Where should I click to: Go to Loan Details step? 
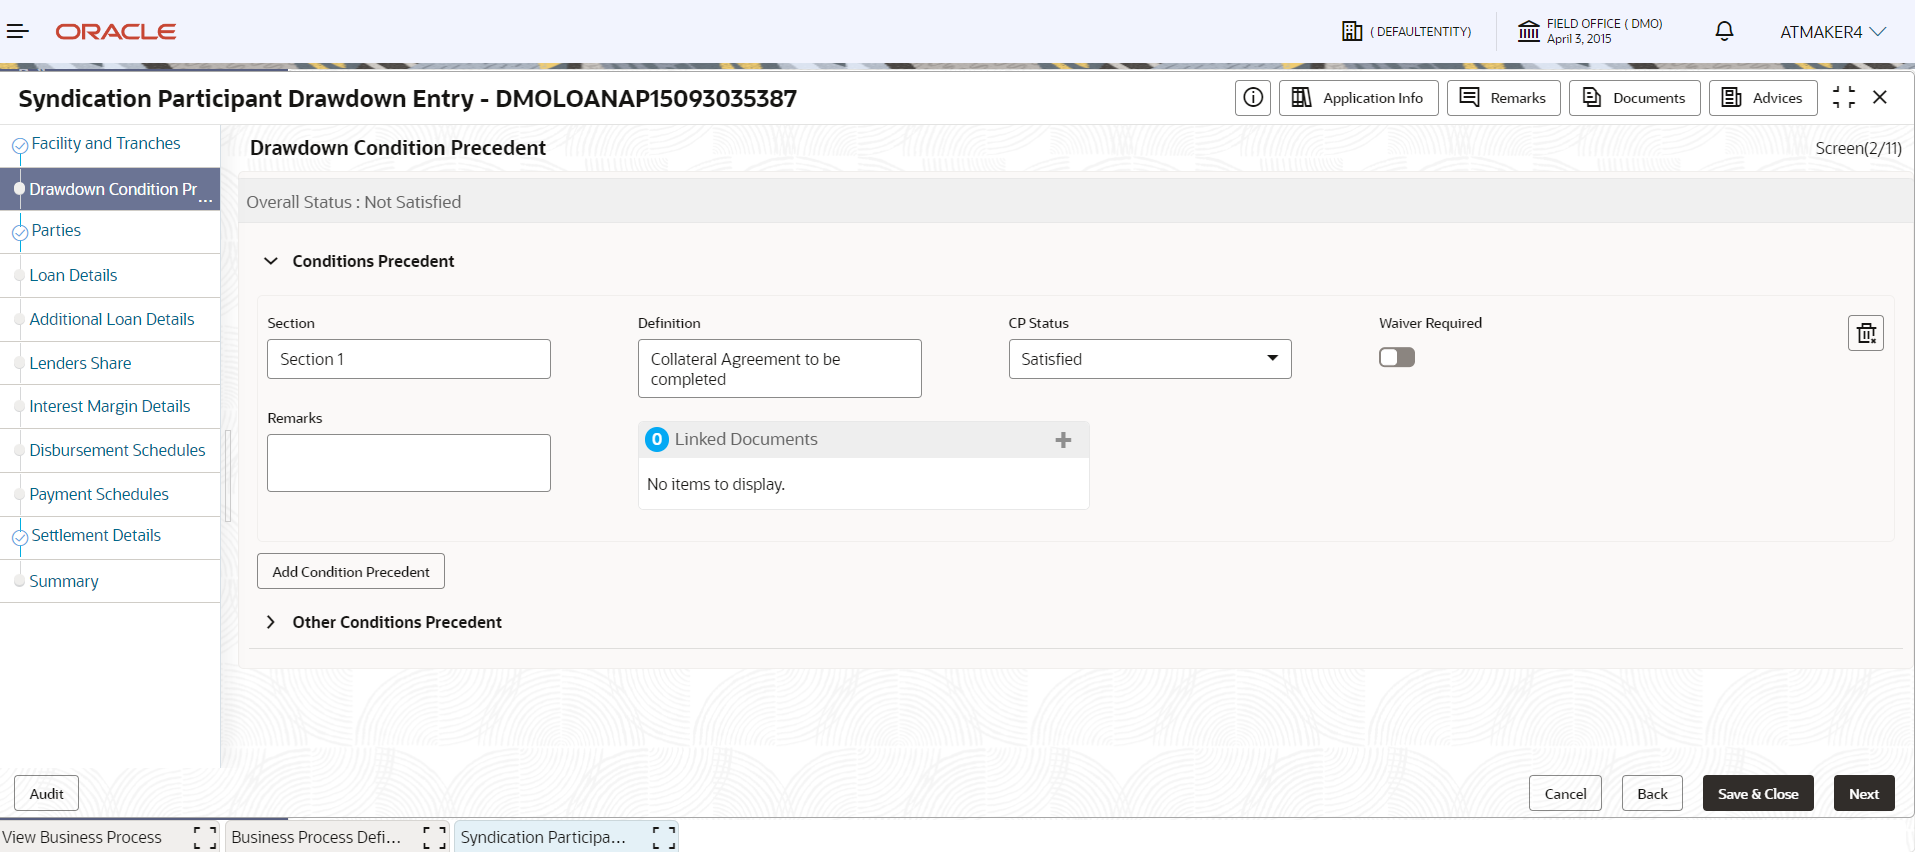point(73,275)
